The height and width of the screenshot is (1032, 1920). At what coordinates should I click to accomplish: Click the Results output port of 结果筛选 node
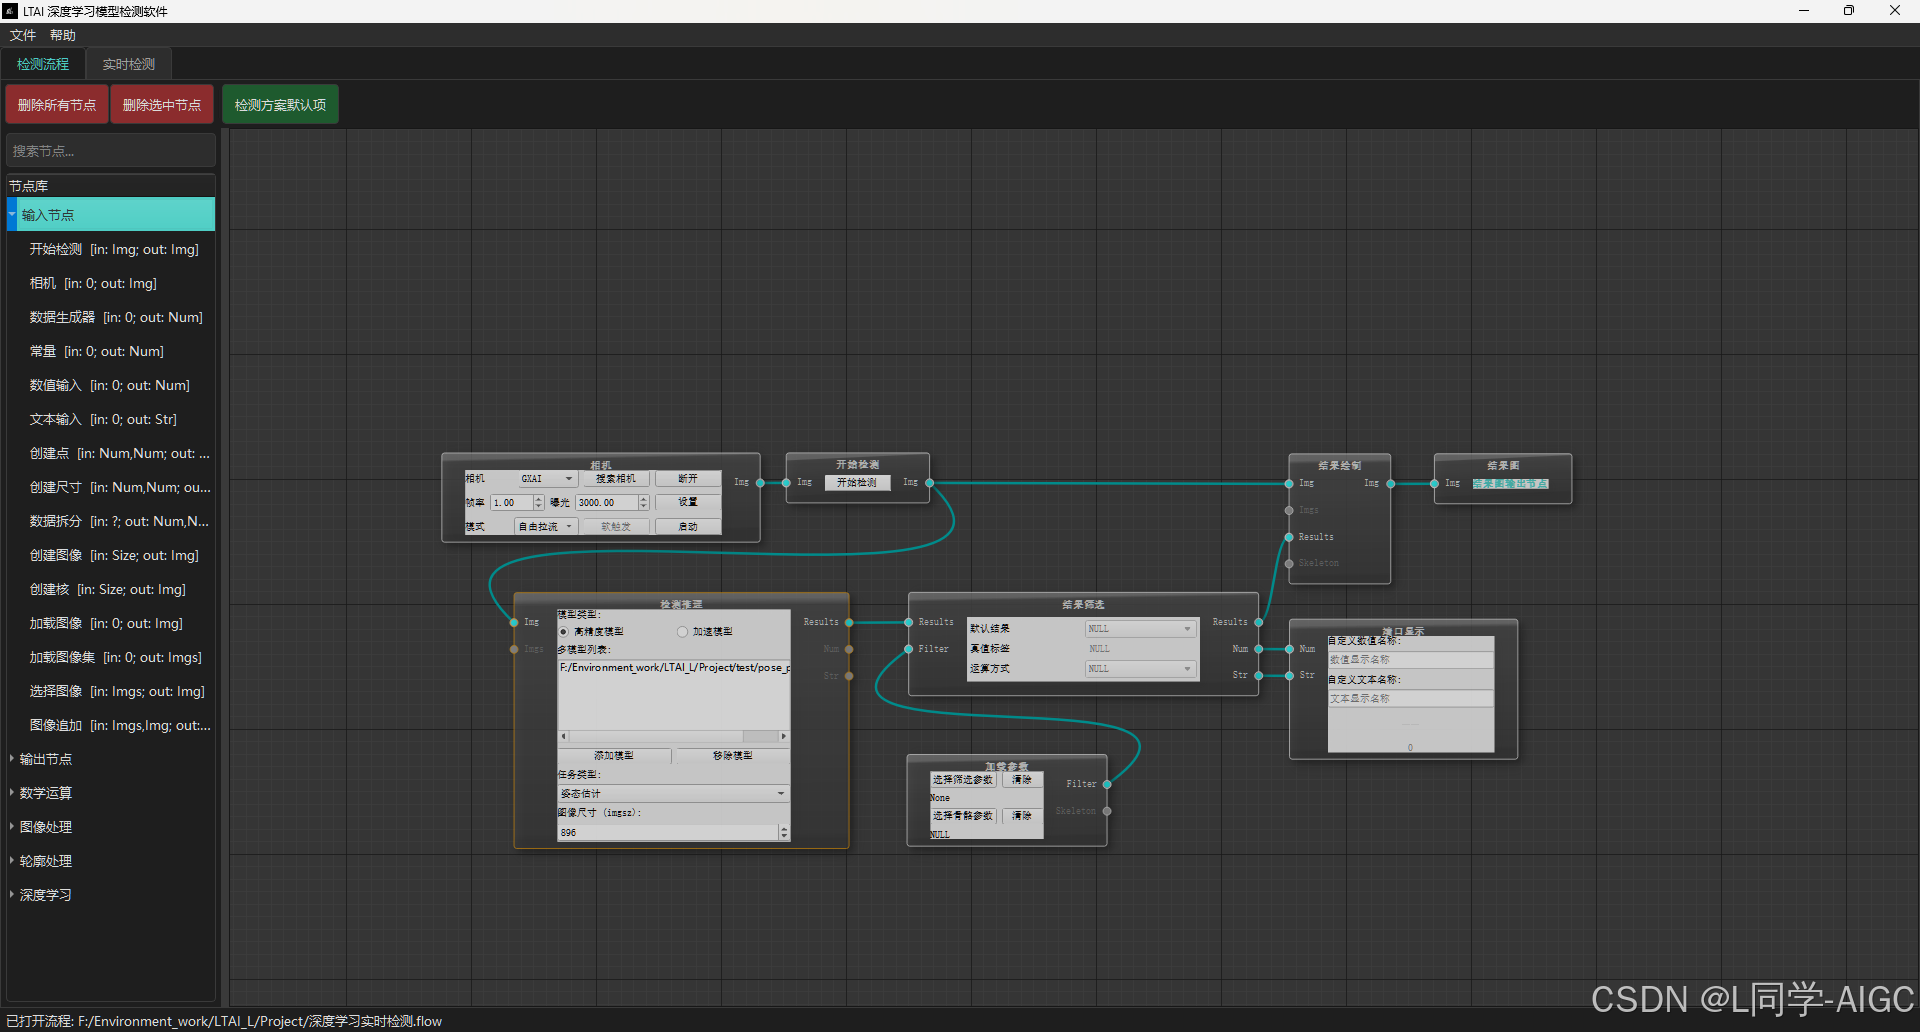pyautogui.click(x=1259, y=622)
